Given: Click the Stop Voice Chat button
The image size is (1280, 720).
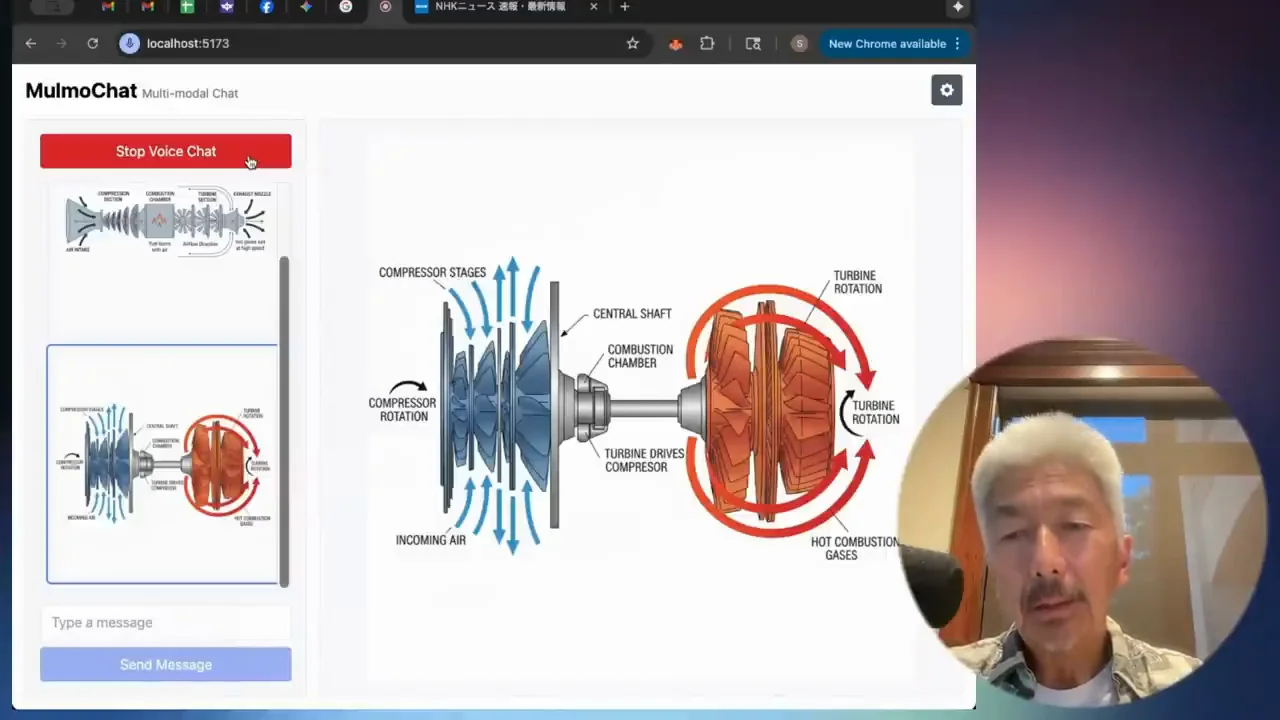Looking at the screenshot, I should (166, 151).
